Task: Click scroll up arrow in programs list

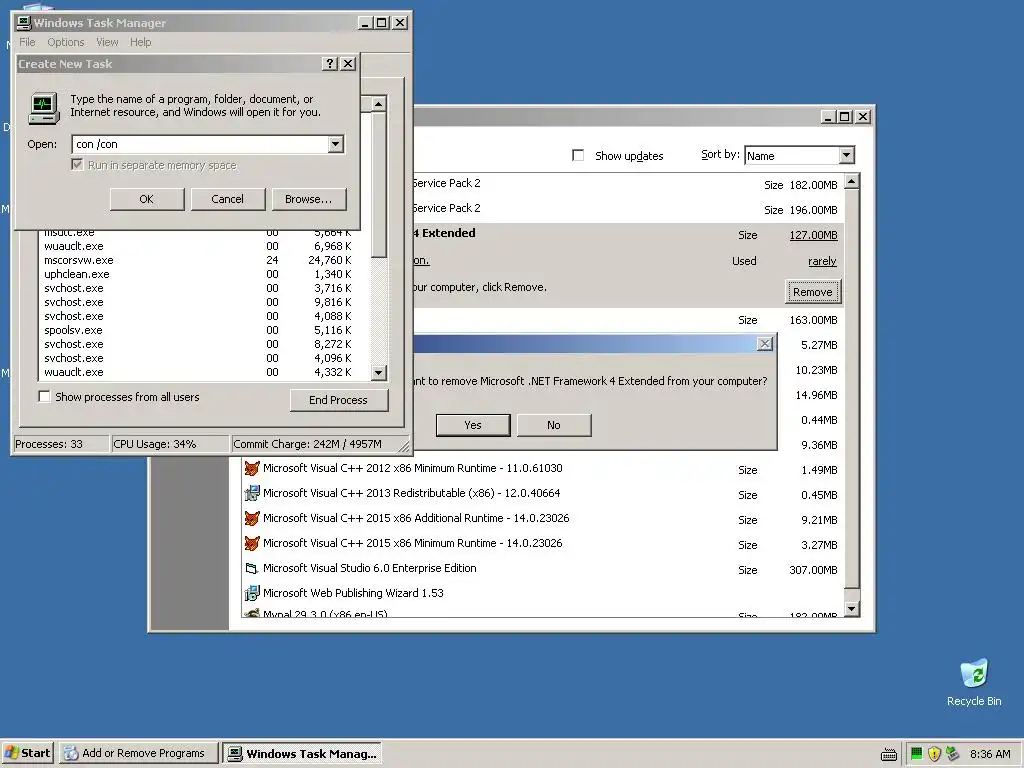Action: 852,182
